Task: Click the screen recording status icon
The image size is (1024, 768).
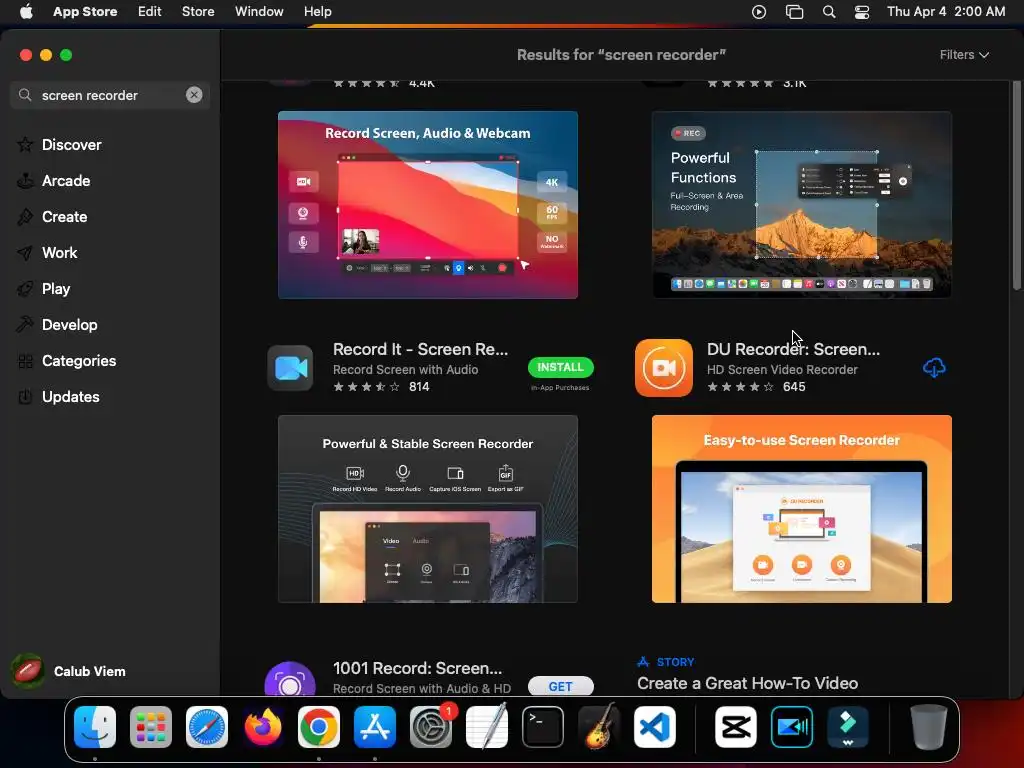Action: pyautogui.click(x=759, y=12)
